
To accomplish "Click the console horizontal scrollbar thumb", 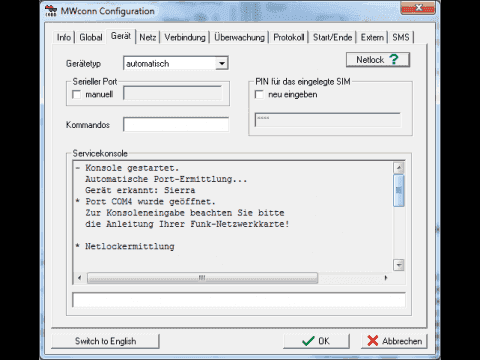I will [202, 278].
